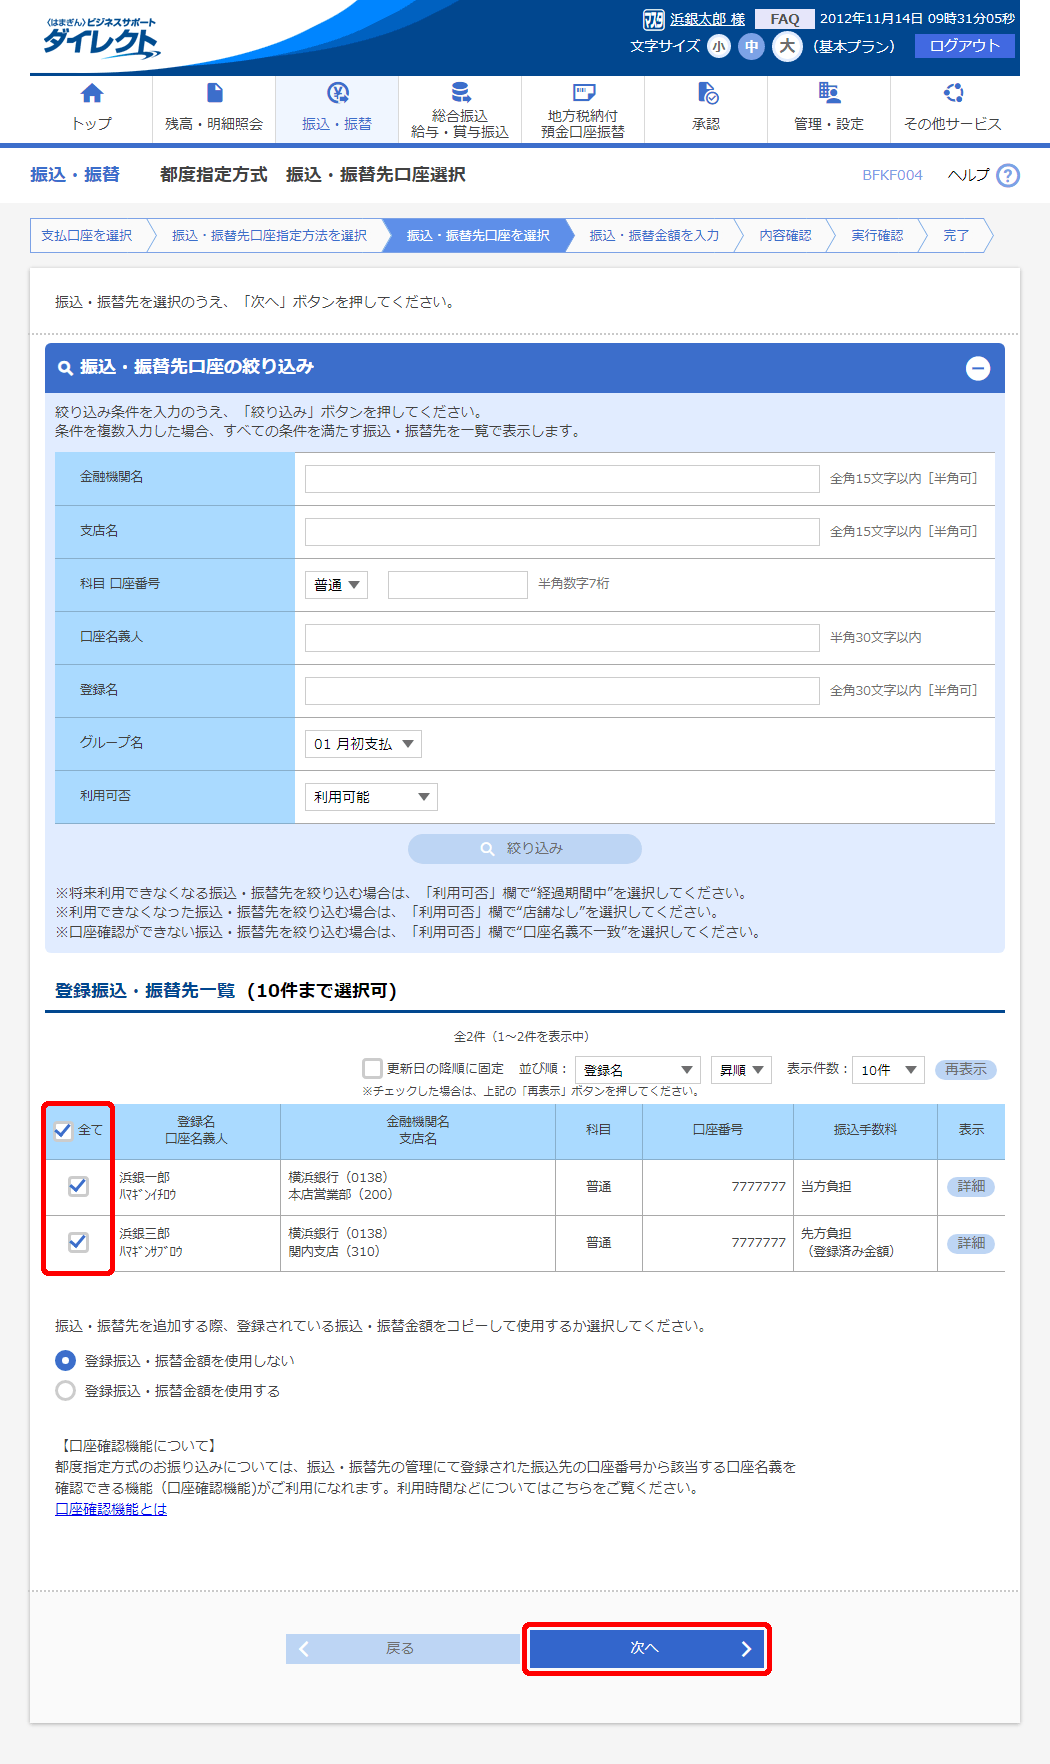Click the 次へ button
The image size is (1050, 1764).
click(x=646, y=1648)
